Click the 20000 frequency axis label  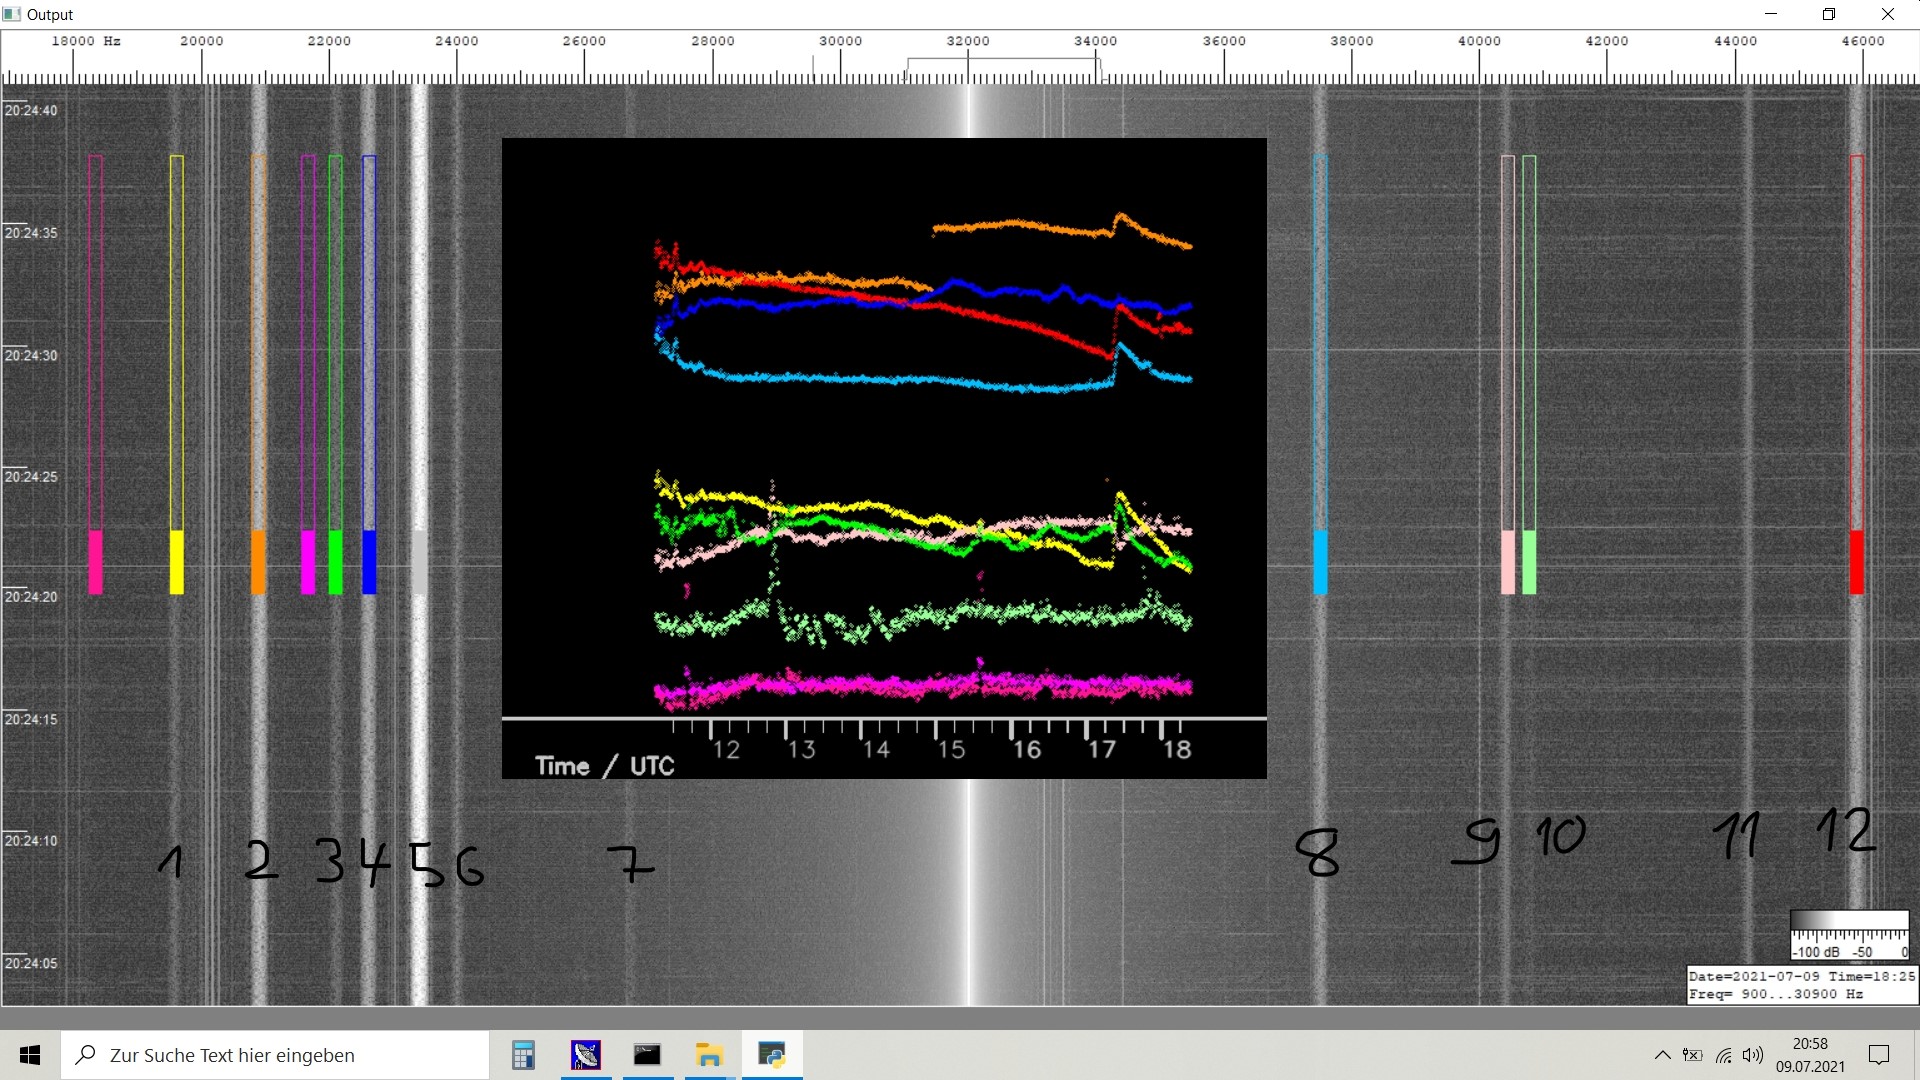pyautogui.click(x=202, y=41)
